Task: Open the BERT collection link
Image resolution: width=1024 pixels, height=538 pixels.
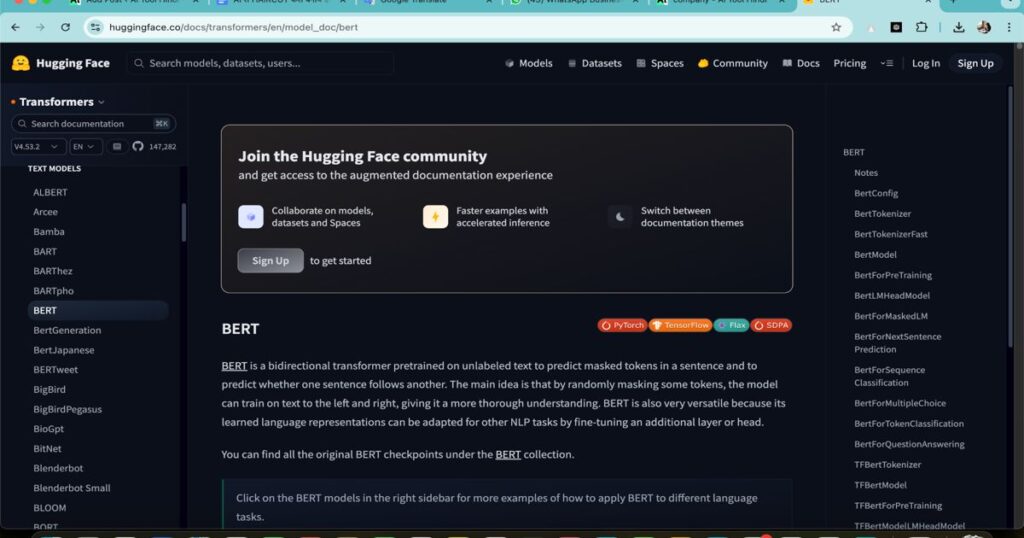Action: (508, 454)
